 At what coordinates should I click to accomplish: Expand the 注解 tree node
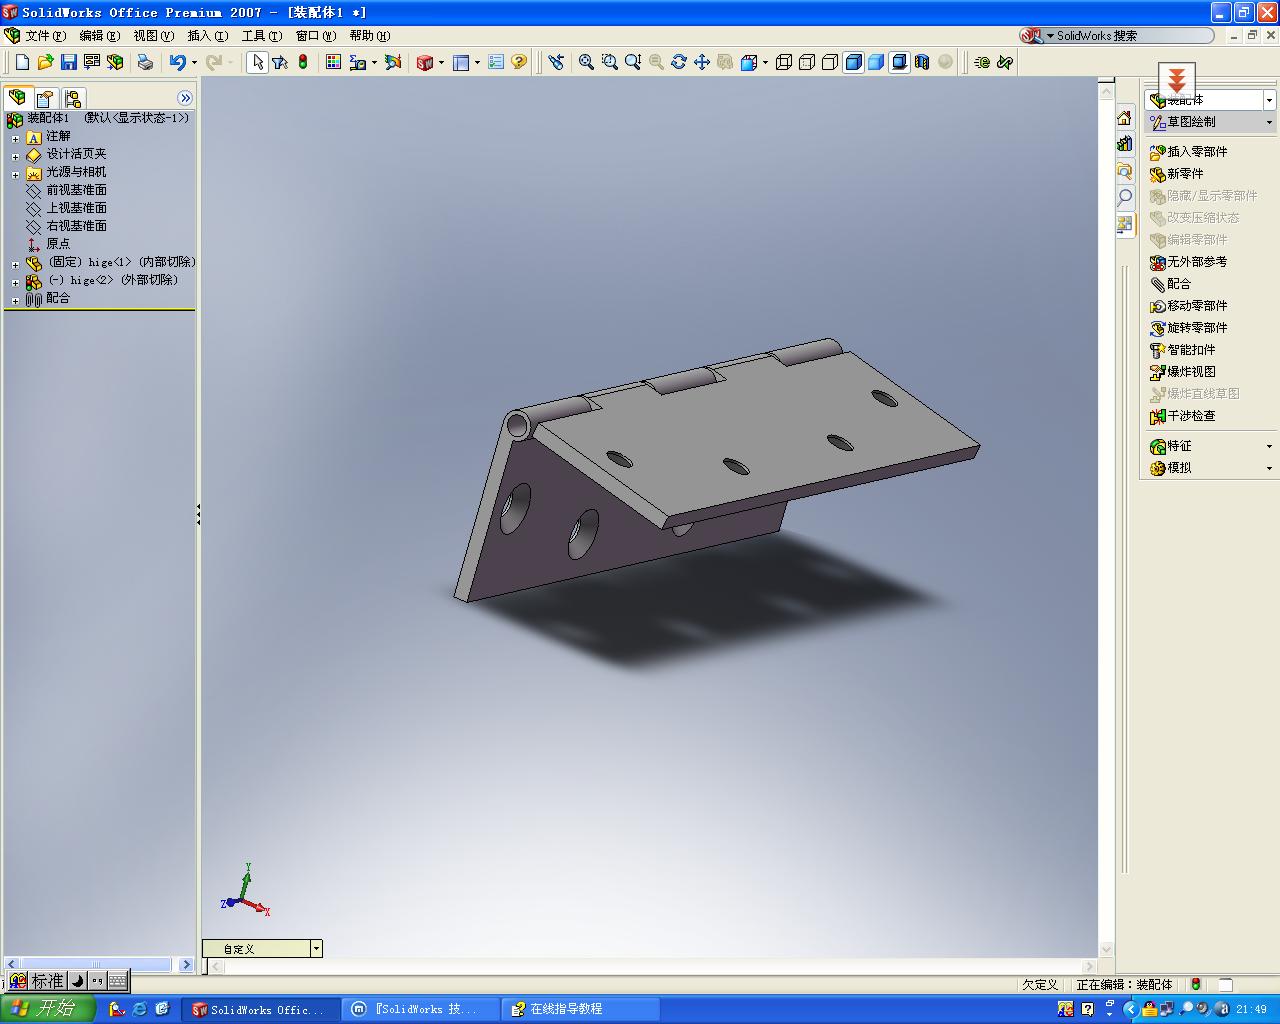tap(16, 137)
